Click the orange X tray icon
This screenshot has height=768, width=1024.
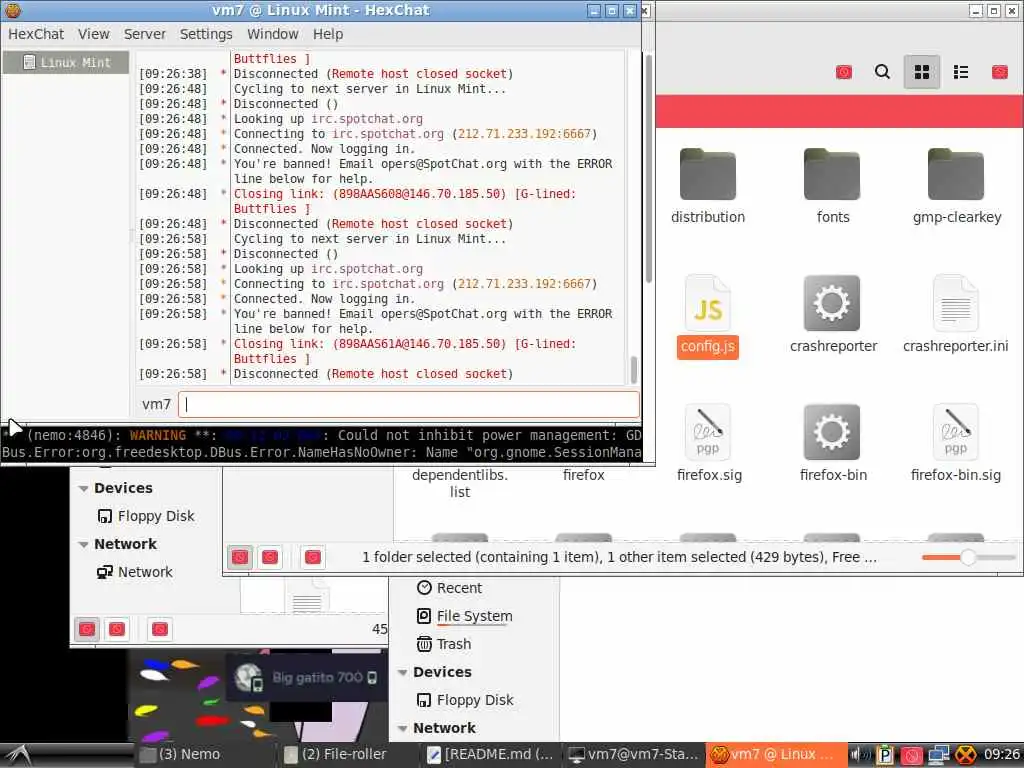coord(967,755)
